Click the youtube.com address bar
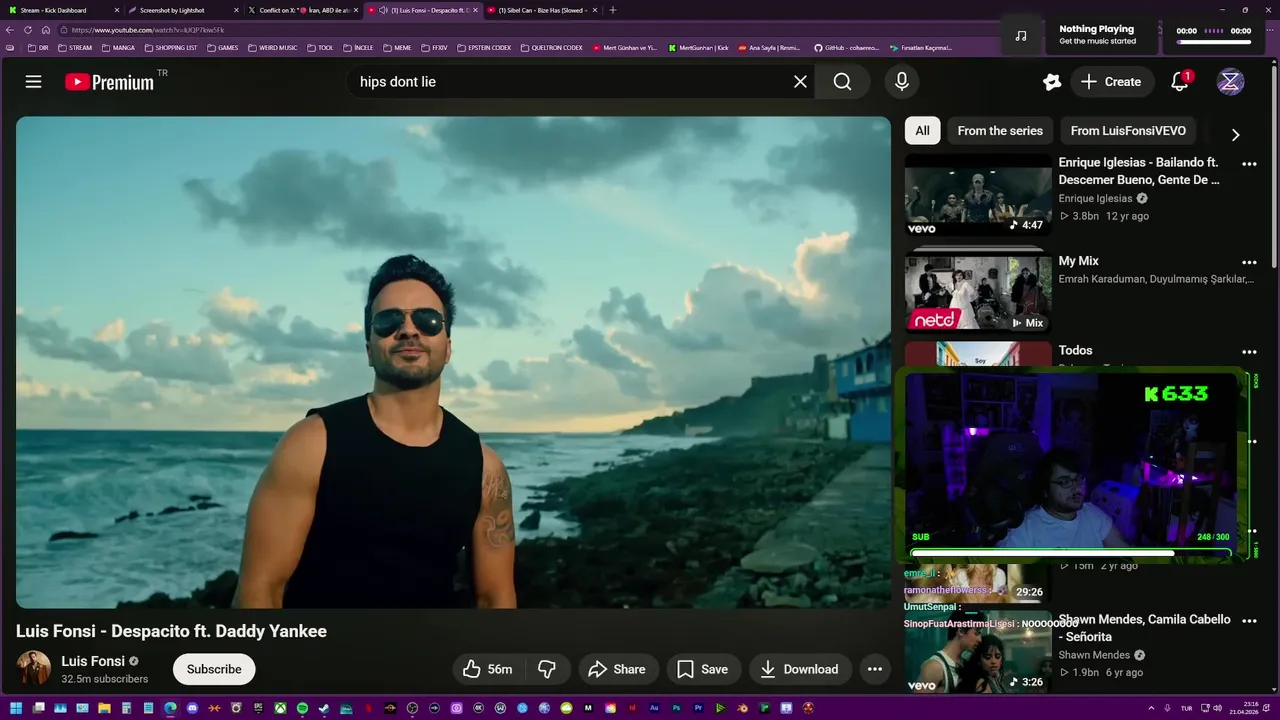The height and width of the screenshot is (720, 1280). coord(530,30)
